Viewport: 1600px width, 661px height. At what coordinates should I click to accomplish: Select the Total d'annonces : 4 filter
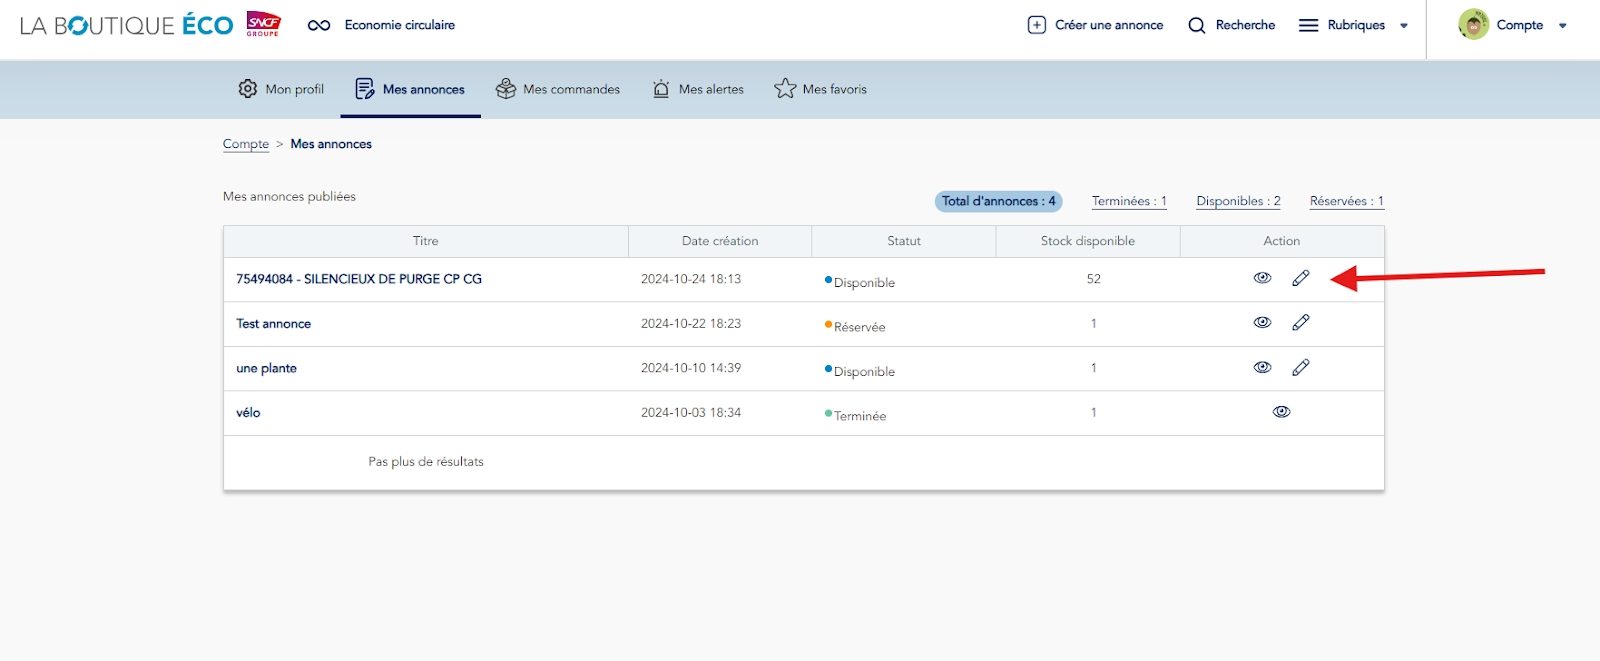point(998,201)
